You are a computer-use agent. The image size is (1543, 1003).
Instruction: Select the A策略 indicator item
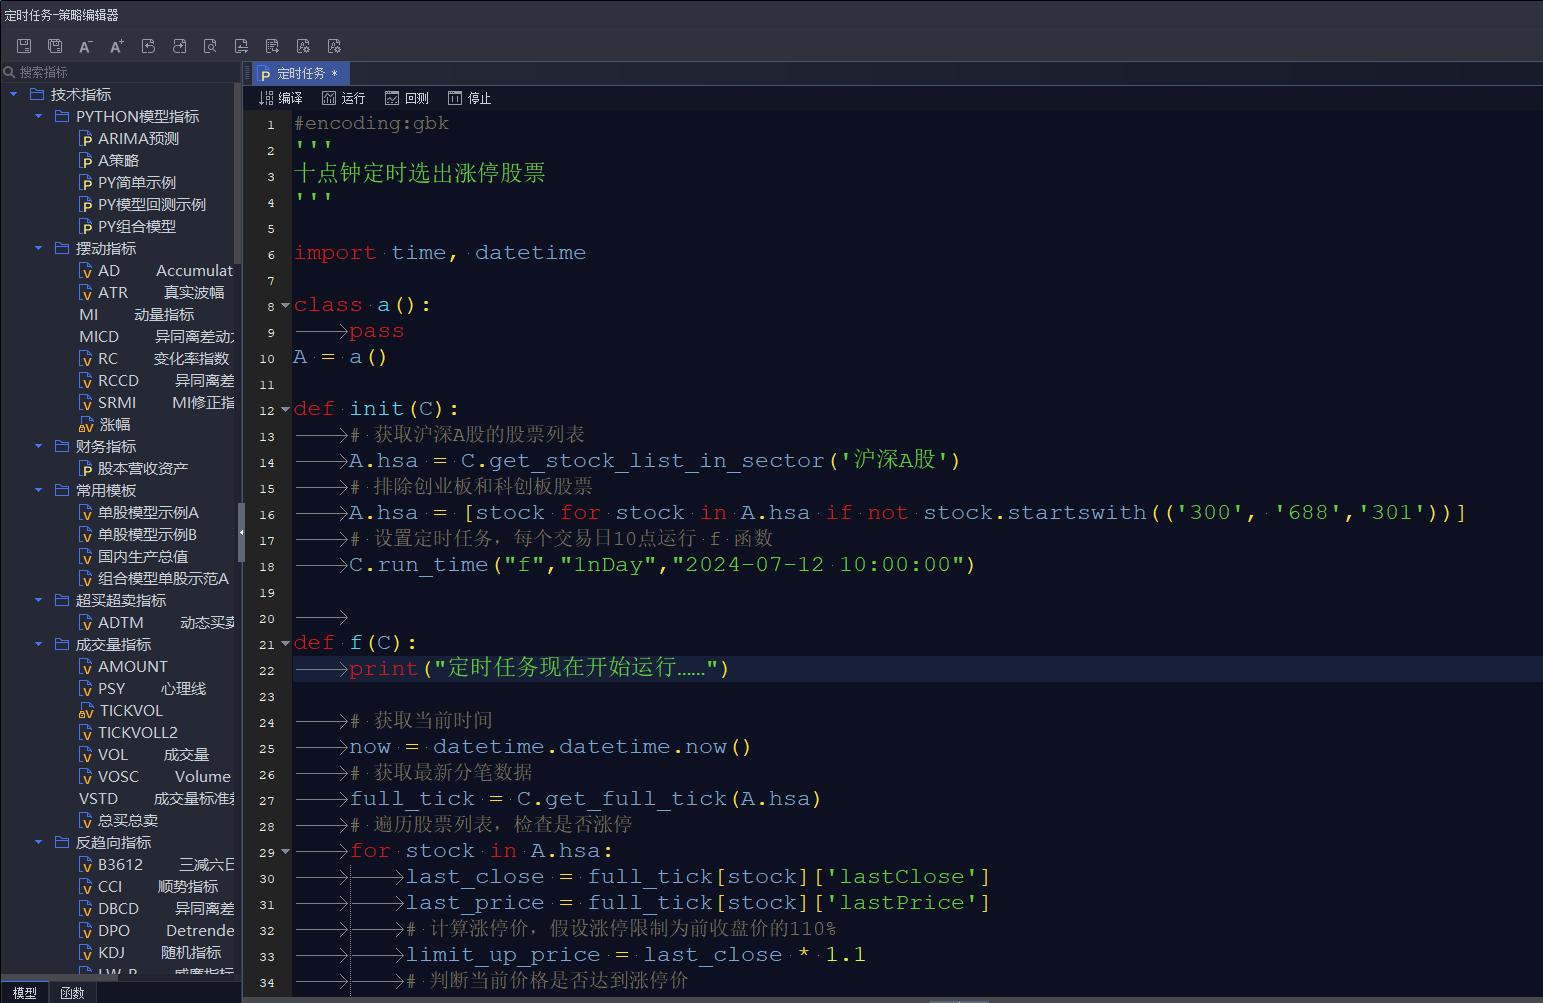(x=110, y=160)
